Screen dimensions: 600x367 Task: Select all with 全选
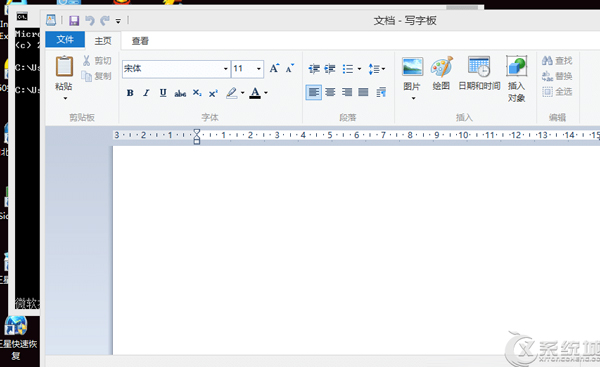557,92
